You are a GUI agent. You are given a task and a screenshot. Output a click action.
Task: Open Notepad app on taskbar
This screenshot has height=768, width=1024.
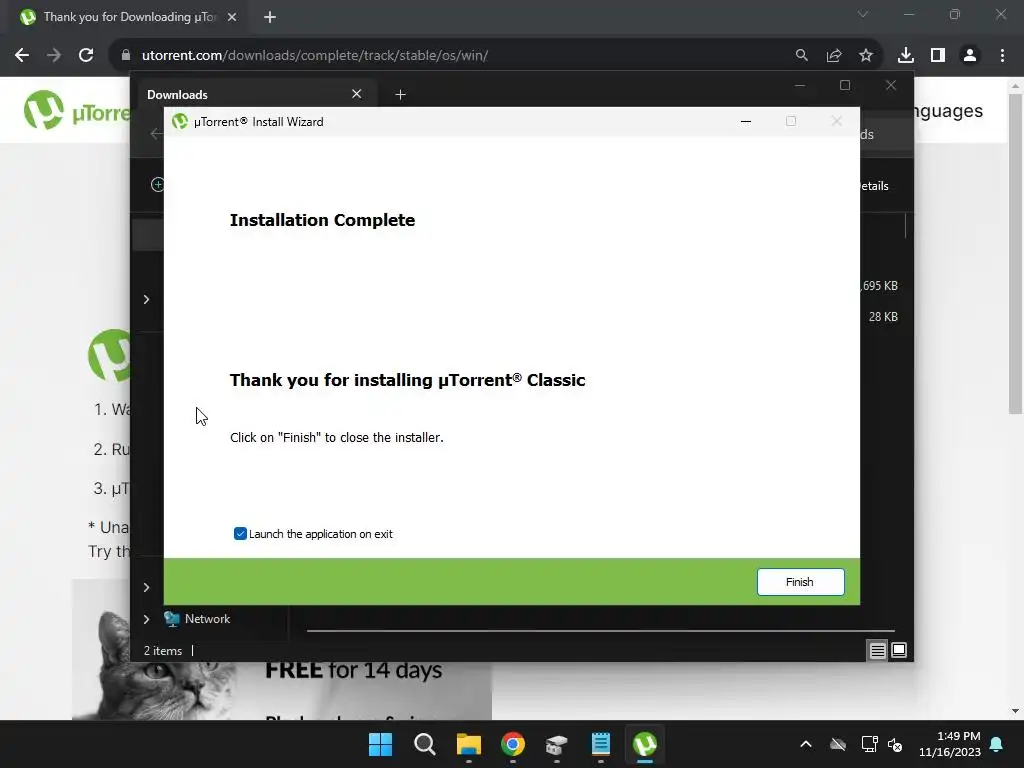pos(601,744)
